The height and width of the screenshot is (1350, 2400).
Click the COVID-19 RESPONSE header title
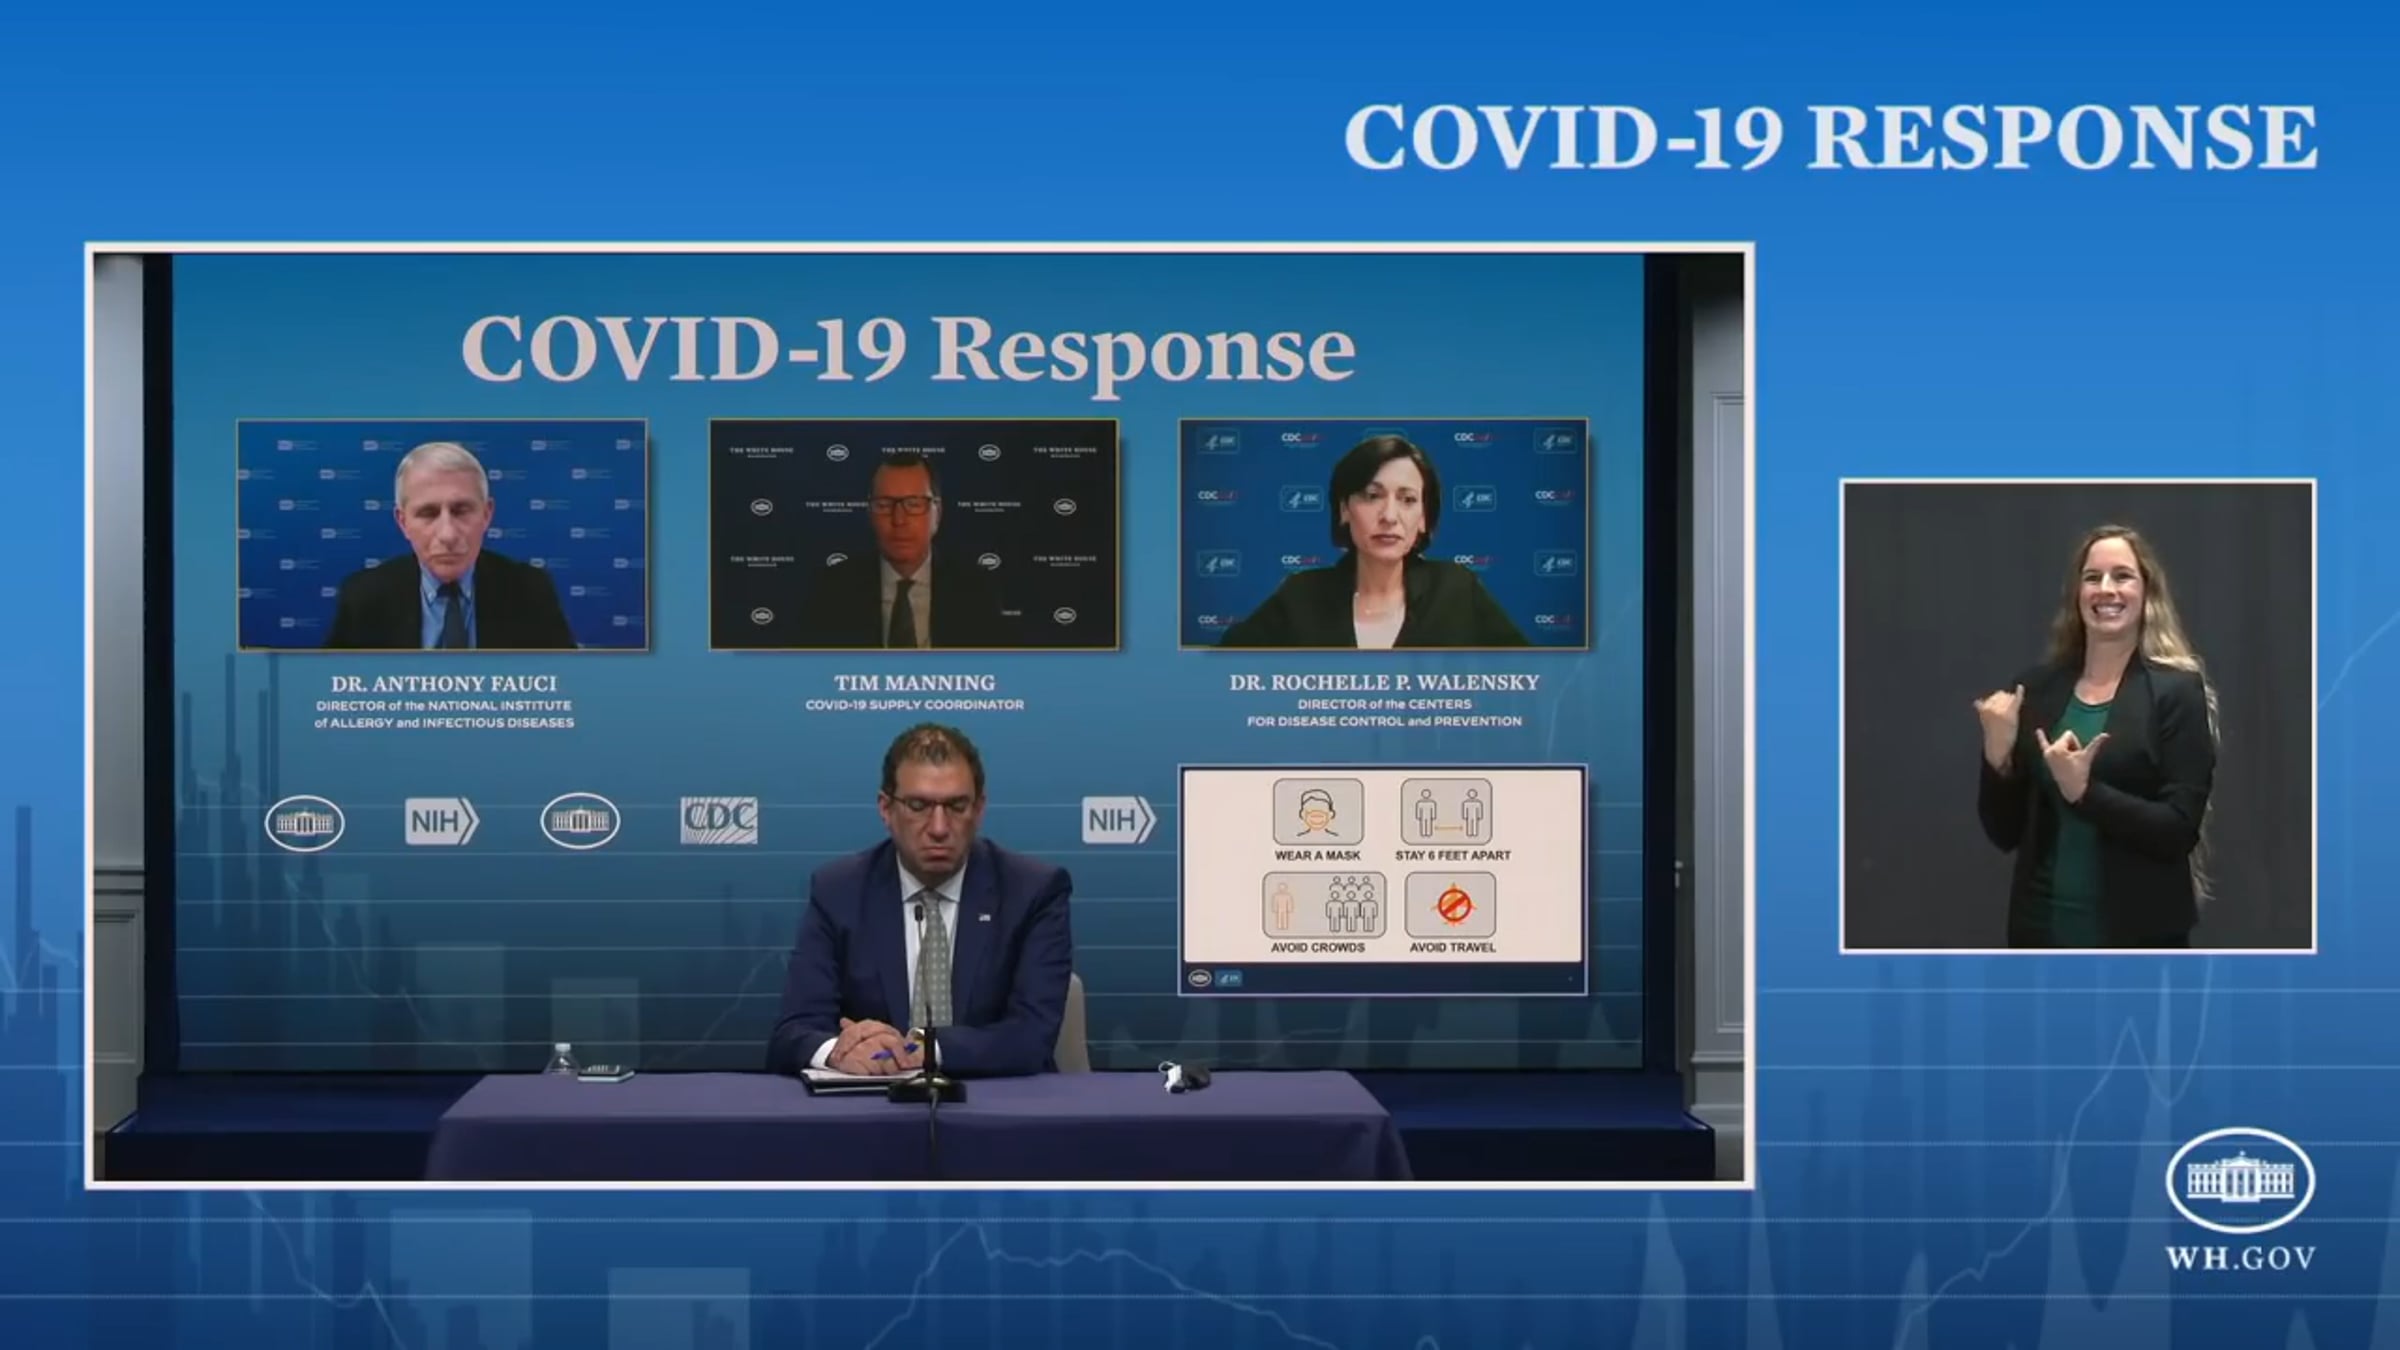point(1830,137)
